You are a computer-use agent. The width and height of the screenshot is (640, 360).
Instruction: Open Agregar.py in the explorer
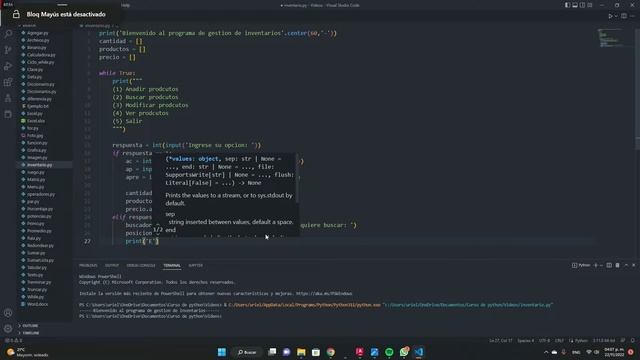(x=37, y=33)
